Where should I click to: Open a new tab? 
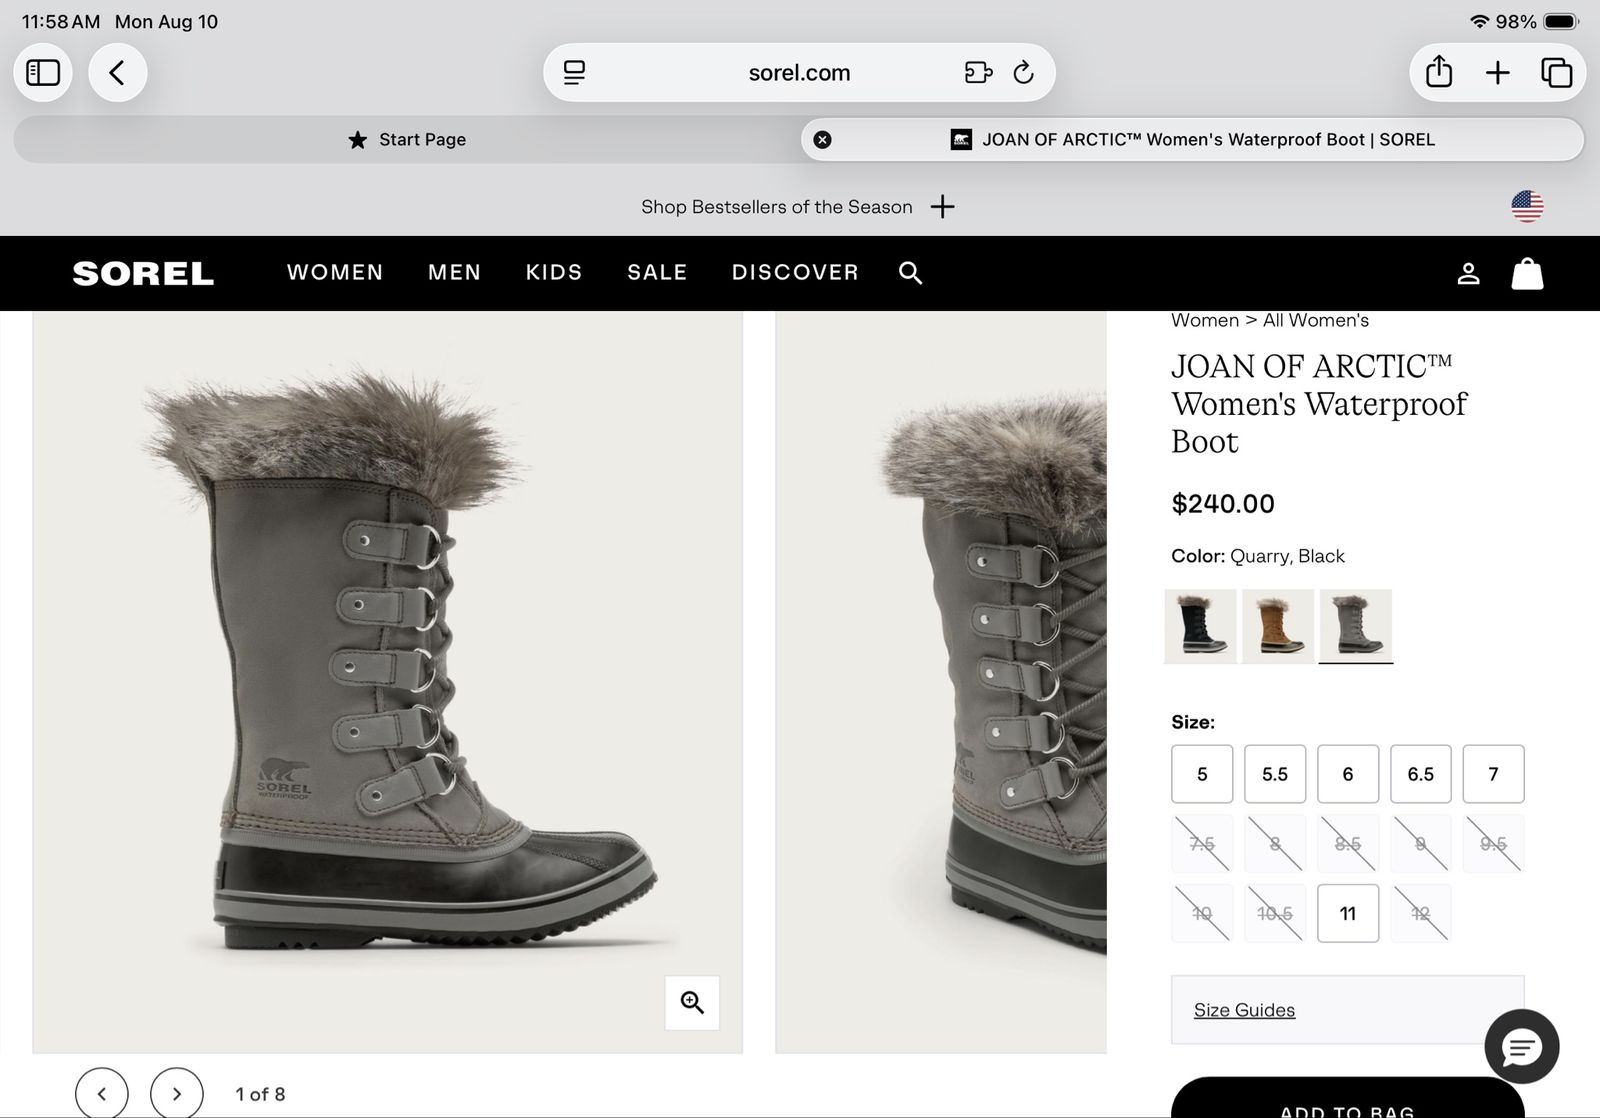pyautogui.click(x=1497, y=72)
